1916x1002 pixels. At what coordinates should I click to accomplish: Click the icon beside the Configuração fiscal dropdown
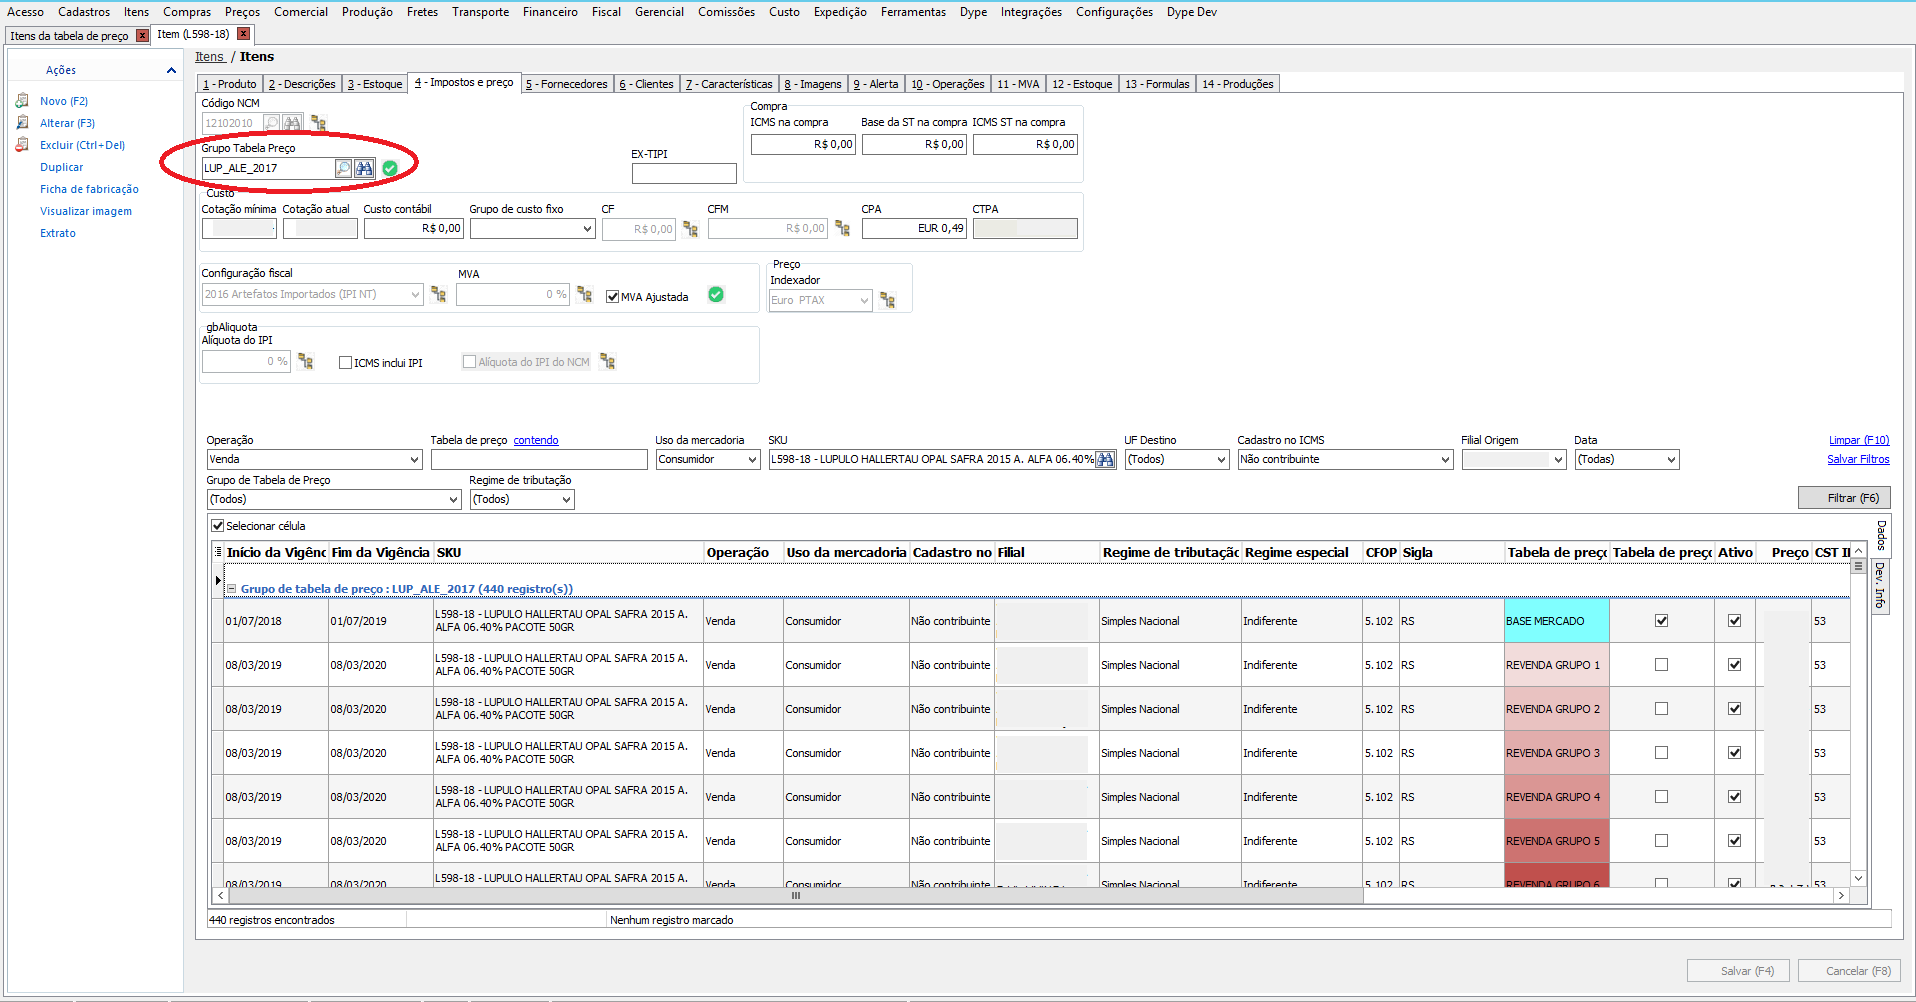(x=438, y=294)
